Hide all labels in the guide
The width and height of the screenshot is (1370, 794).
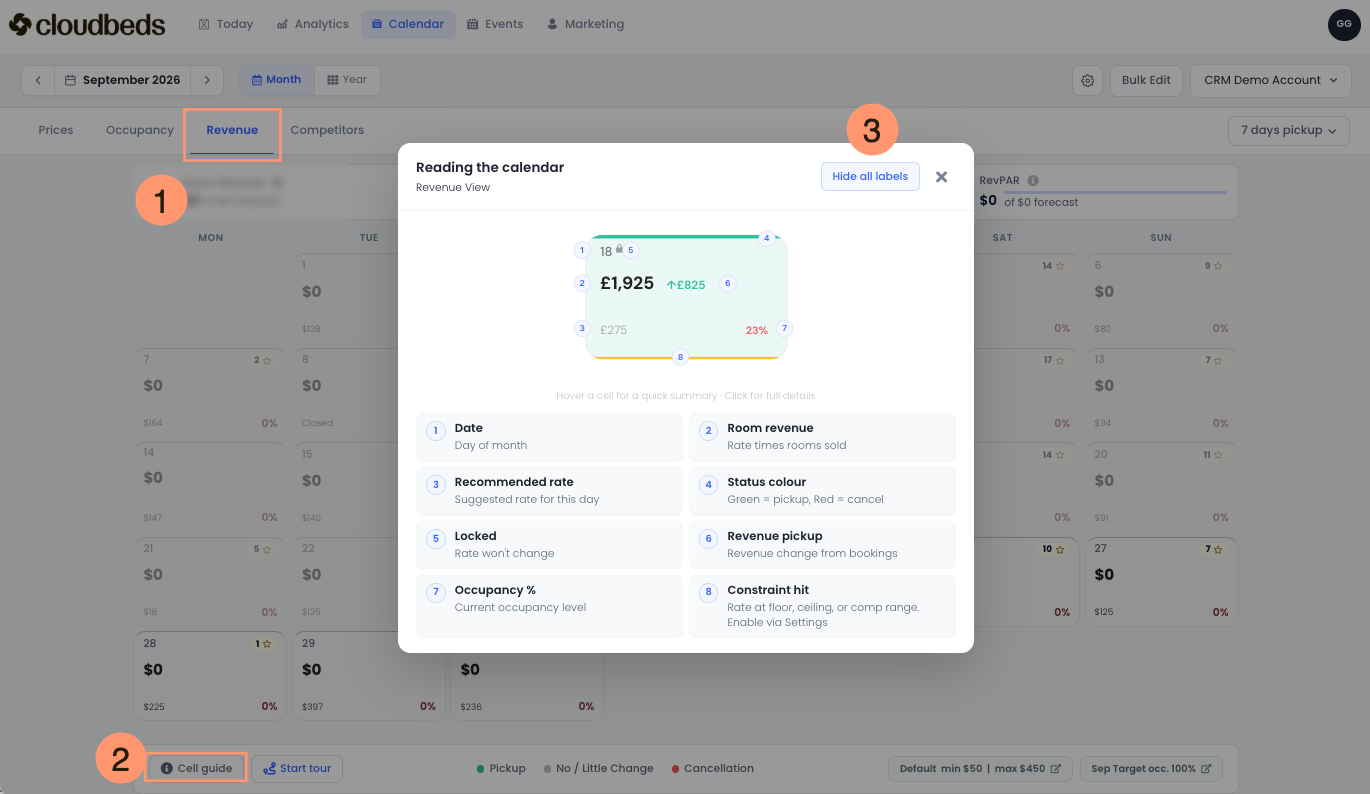click(870, 176)
